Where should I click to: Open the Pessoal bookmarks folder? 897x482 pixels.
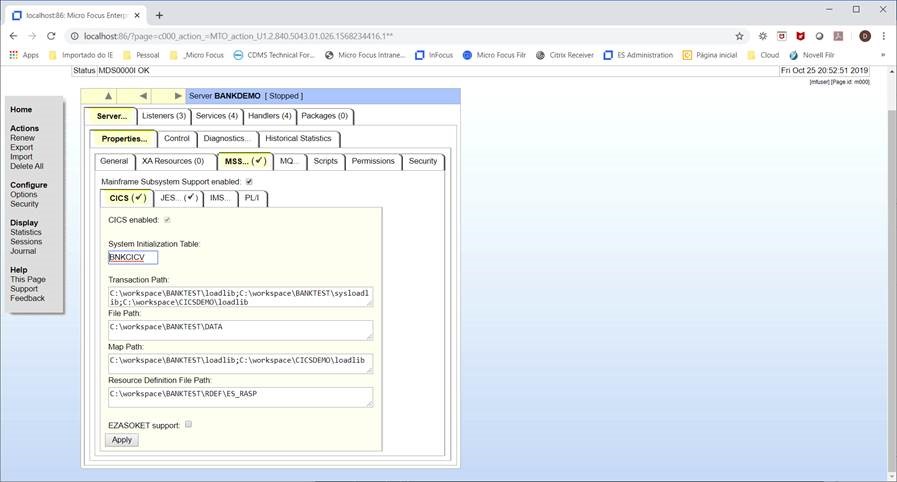tap(141, 55)
